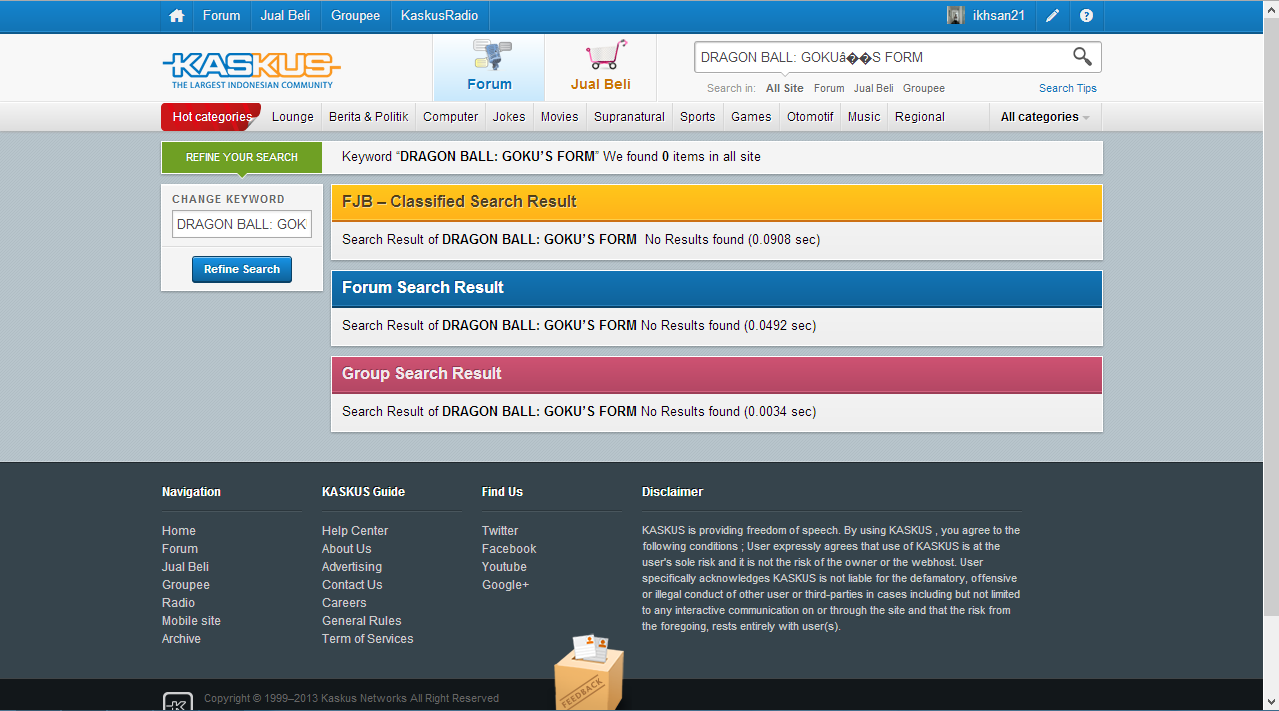
Task: Open footer Groupee link
Action: [186, 585]
